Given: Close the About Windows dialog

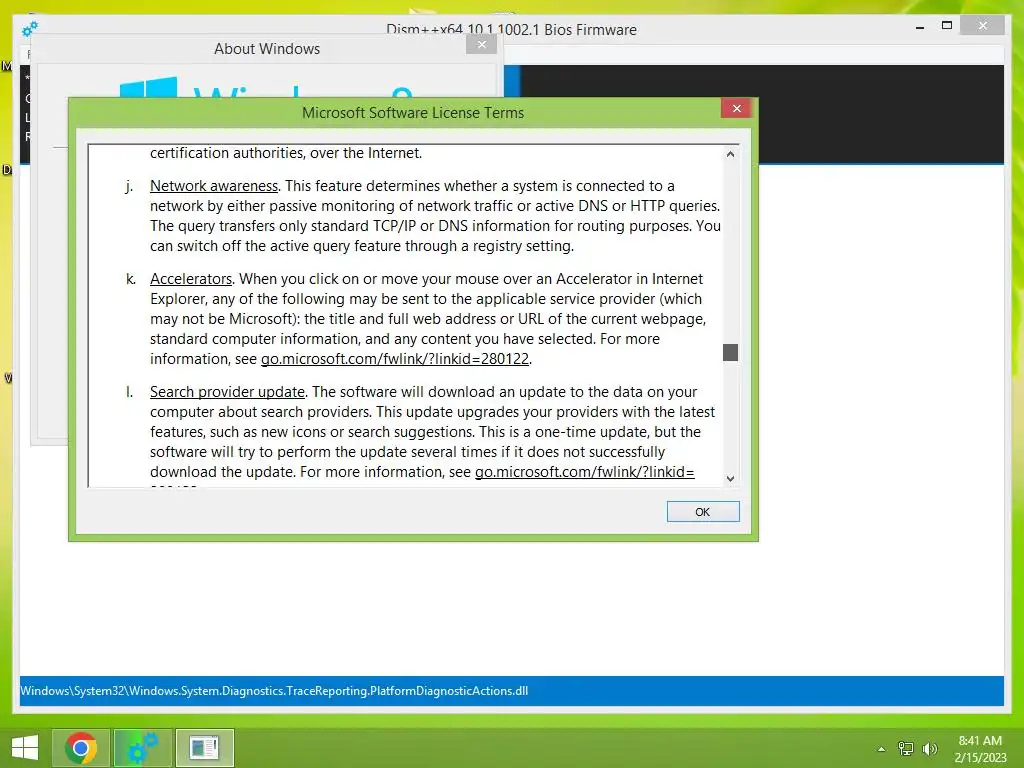Looking at the screenshot, I should (482, 44).
